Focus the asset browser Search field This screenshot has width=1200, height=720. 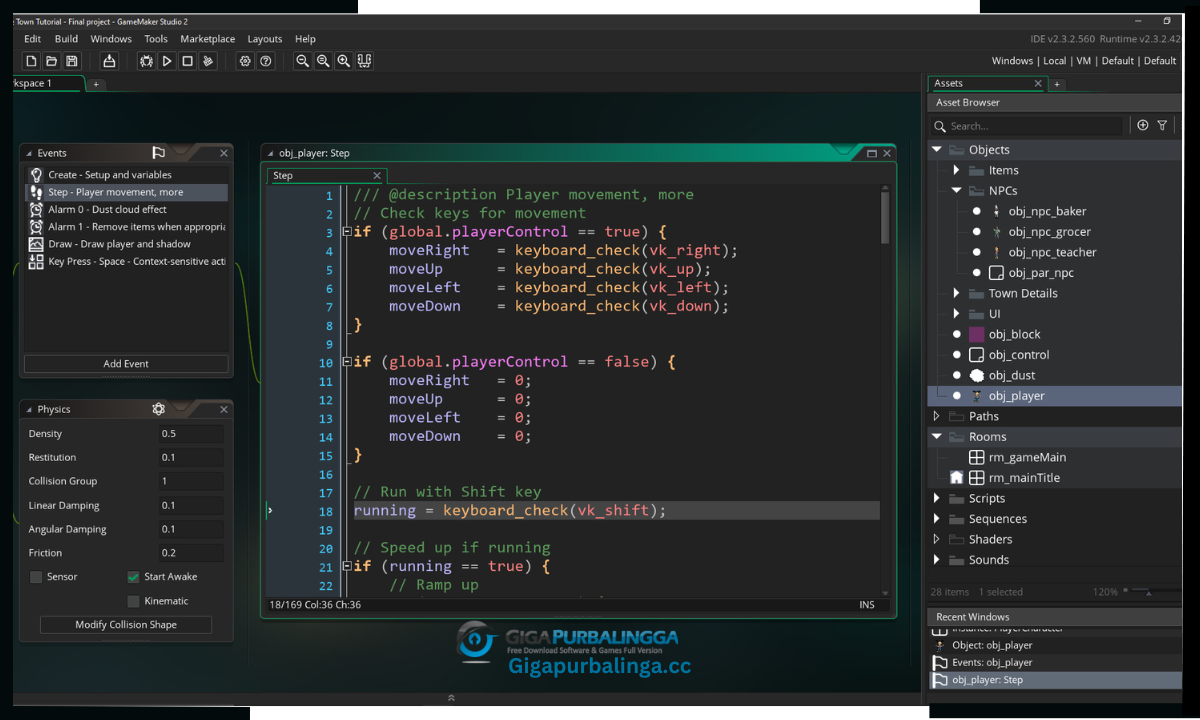click(x=1027, y=126)
